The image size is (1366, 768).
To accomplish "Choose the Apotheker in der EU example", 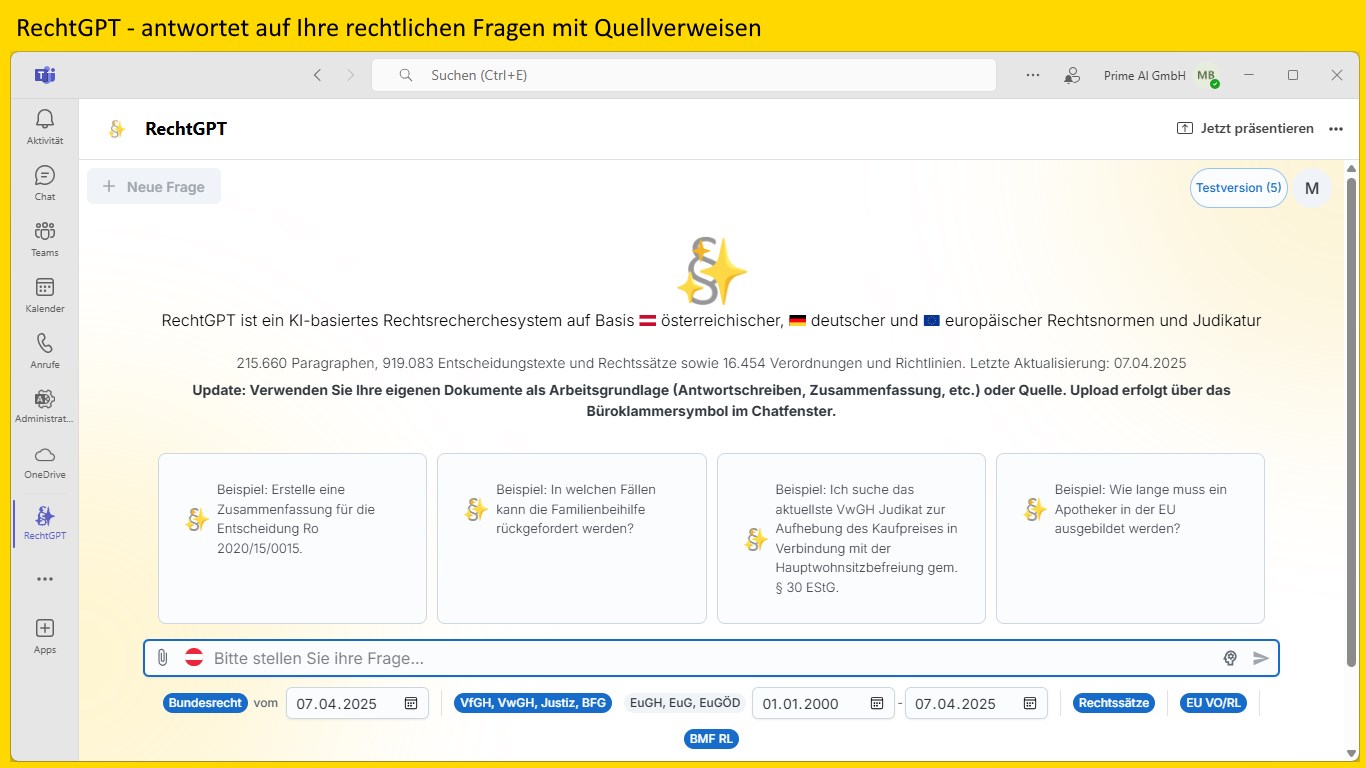I will (1131, 538).
